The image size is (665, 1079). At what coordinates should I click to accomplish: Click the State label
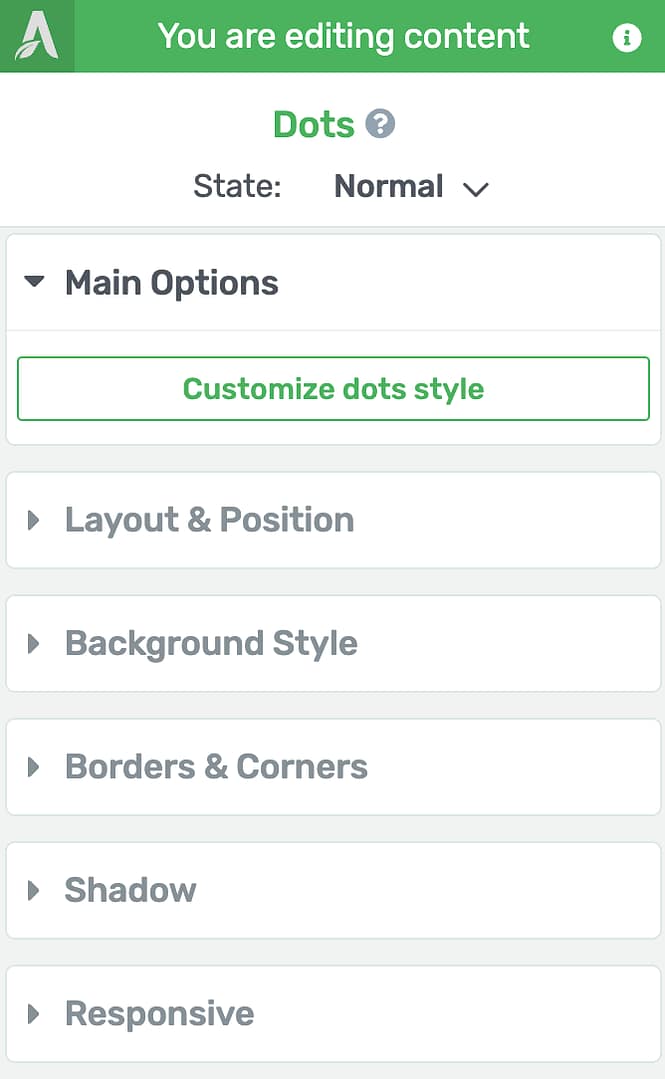click(237, 186)
